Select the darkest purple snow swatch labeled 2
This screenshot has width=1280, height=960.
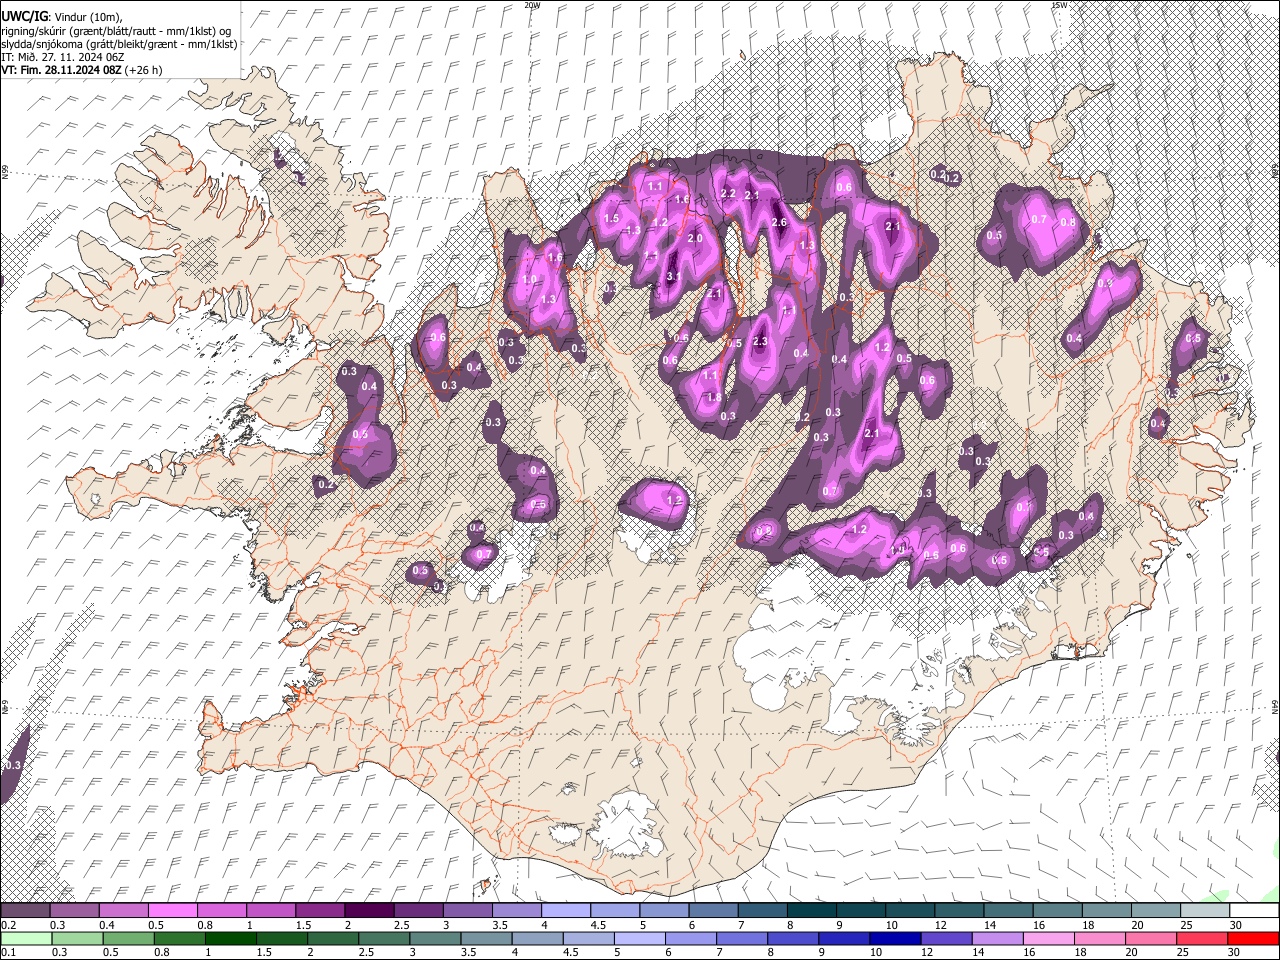tap(369, 910)
